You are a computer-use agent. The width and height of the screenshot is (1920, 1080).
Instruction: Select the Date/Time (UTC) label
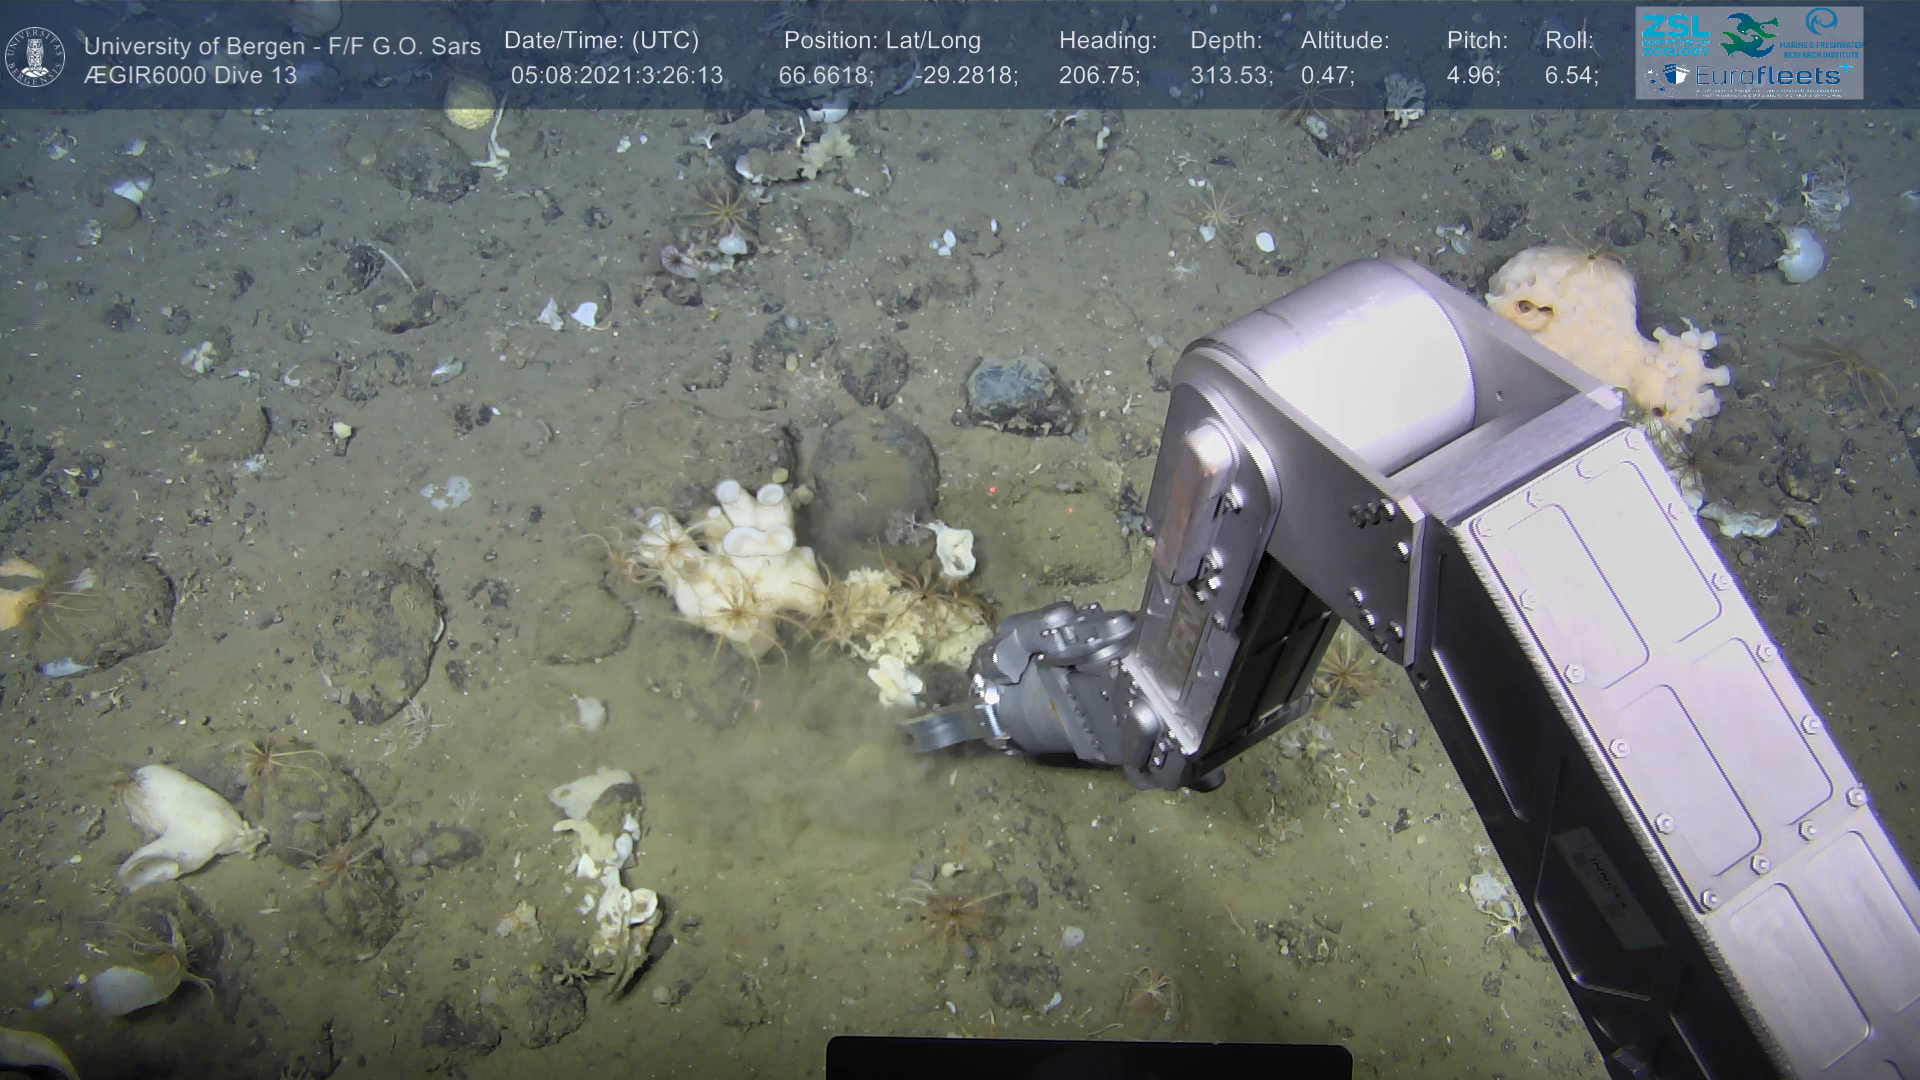click(601, 41)
